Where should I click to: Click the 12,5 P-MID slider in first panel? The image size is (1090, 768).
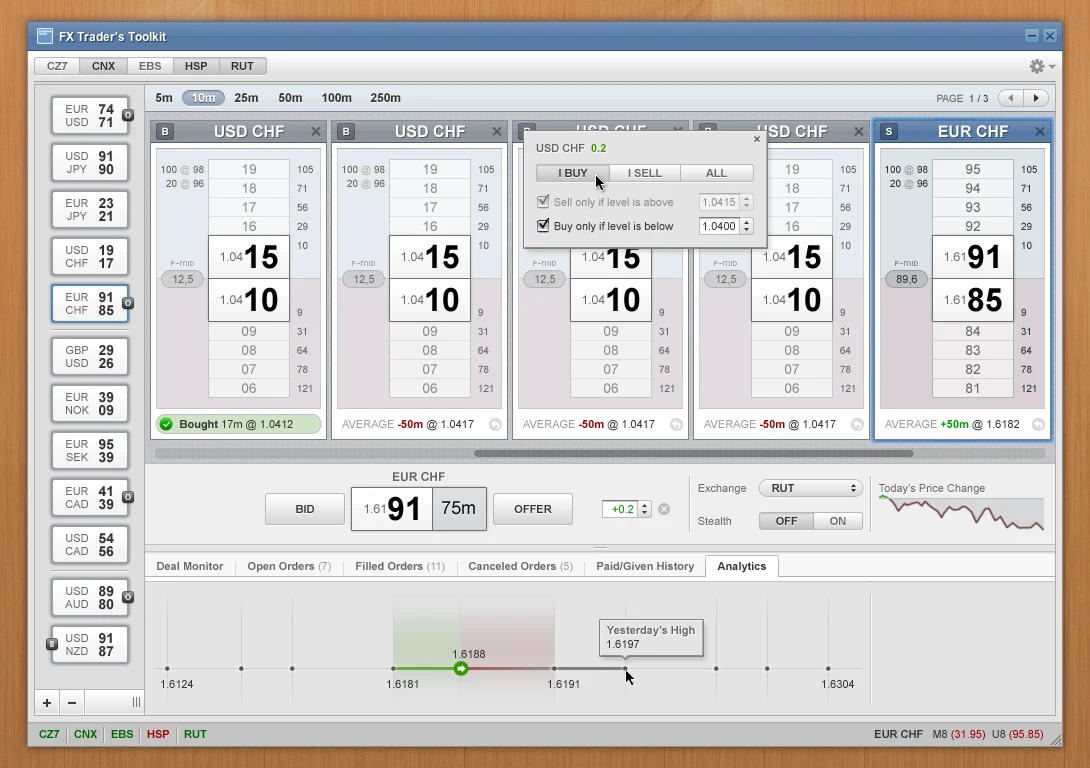pos(183,279)
